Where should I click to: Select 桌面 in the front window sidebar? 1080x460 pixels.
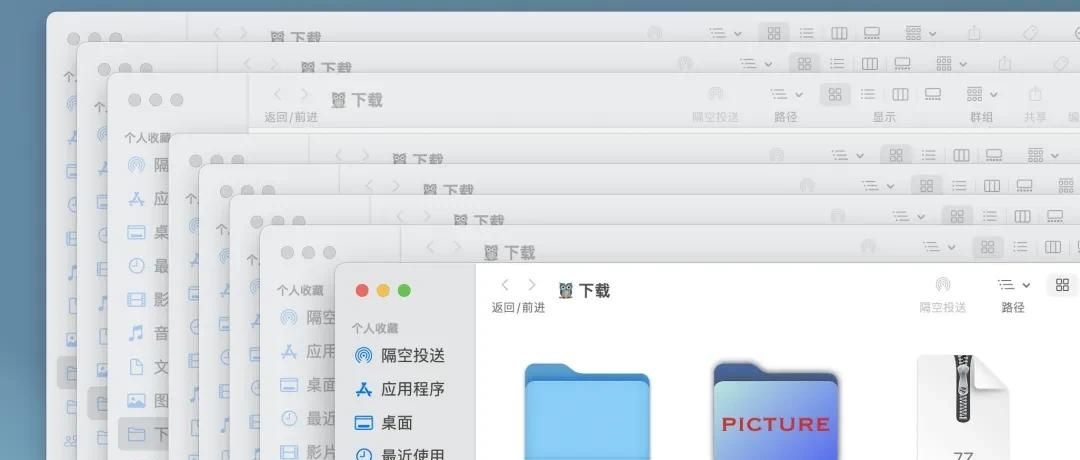point(384,423)
